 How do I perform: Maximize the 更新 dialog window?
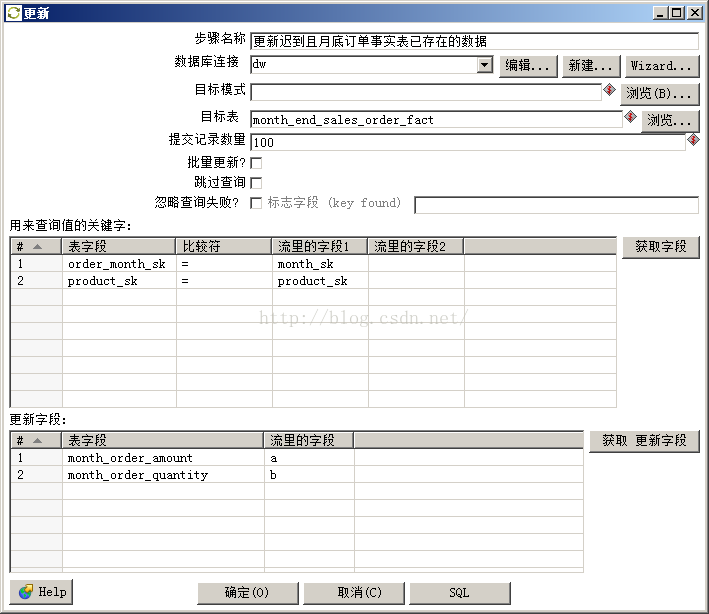[677, 13]
